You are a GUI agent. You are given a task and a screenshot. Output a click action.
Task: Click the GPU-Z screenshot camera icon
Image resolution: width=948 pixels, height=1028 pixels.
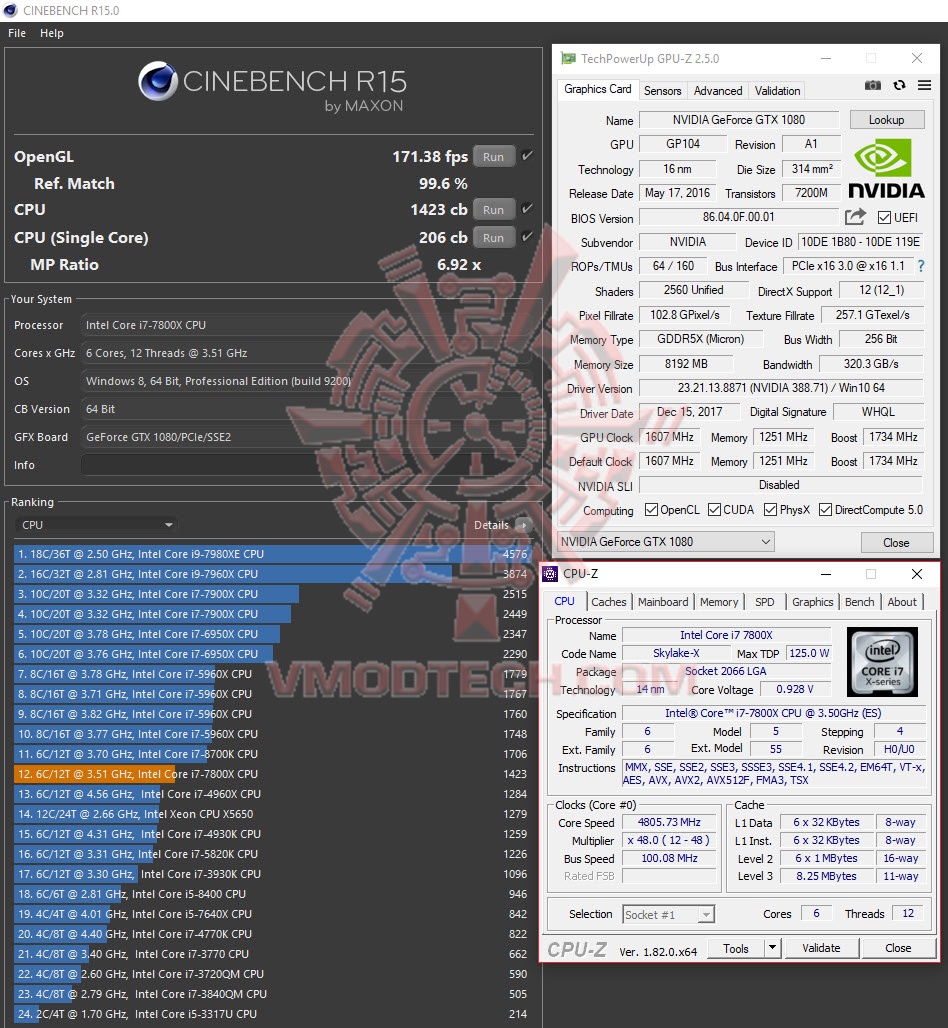tap(872, 85)
